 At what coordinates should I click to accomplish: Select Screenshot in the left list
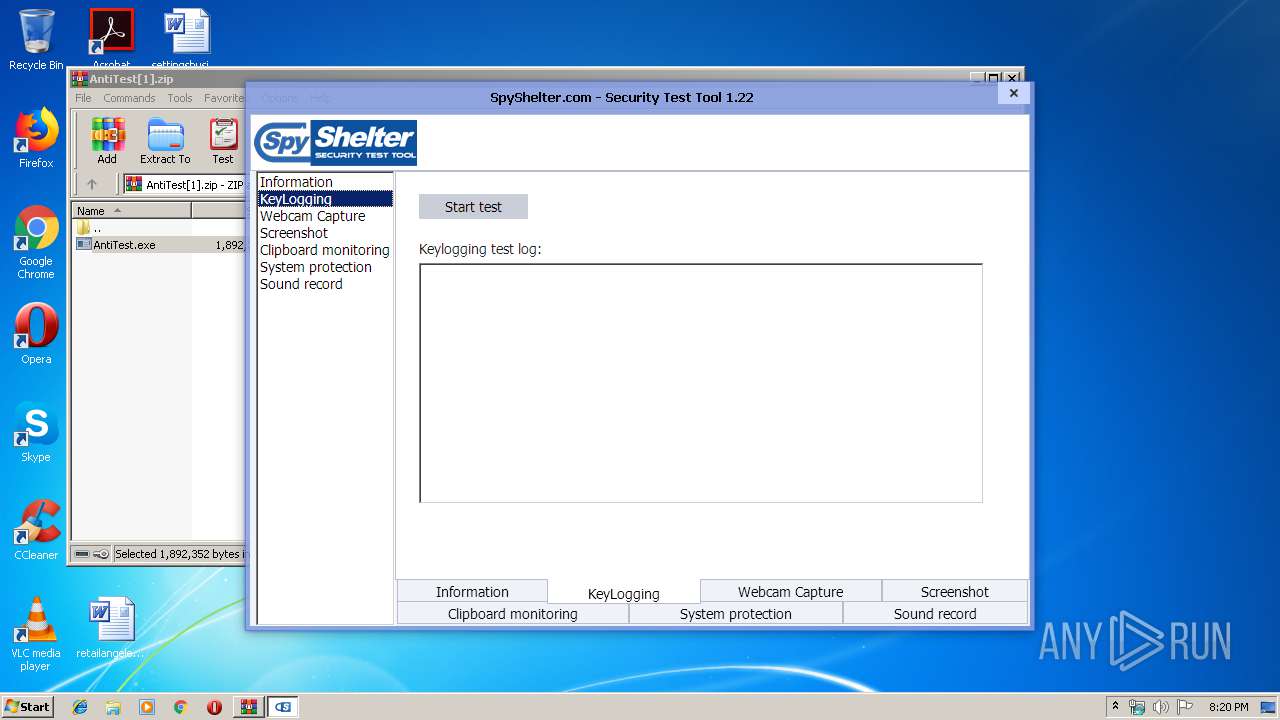click(x=325, y=233)
